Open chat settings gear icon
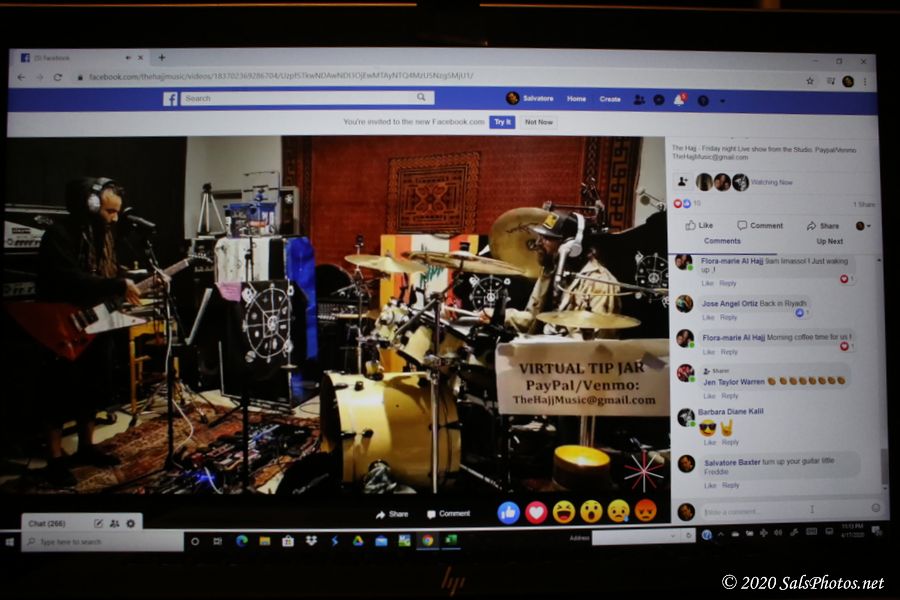Screen dimensions: 900x600 tap(130, 523)
